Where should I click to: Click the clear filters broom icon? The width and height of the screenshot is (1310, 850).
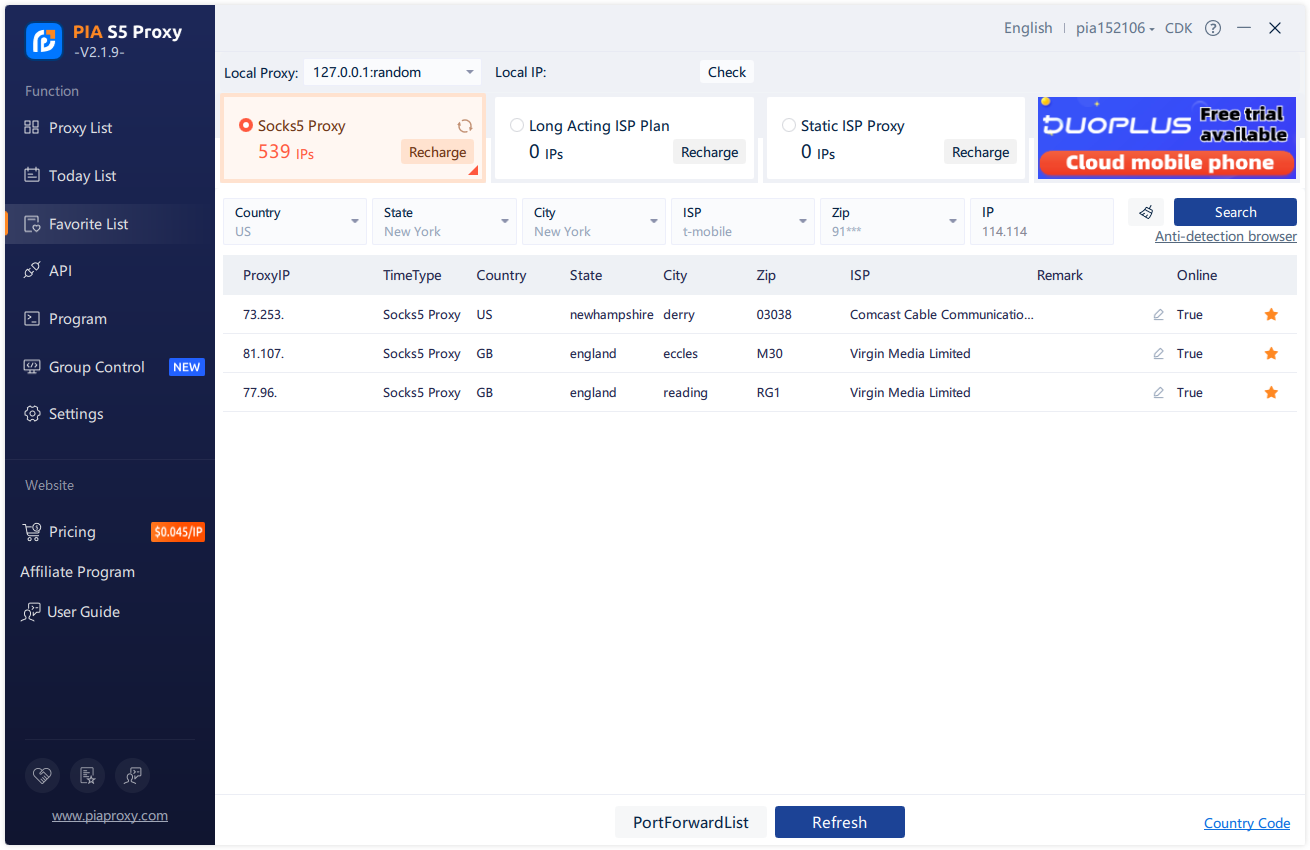click(1146, 212)
